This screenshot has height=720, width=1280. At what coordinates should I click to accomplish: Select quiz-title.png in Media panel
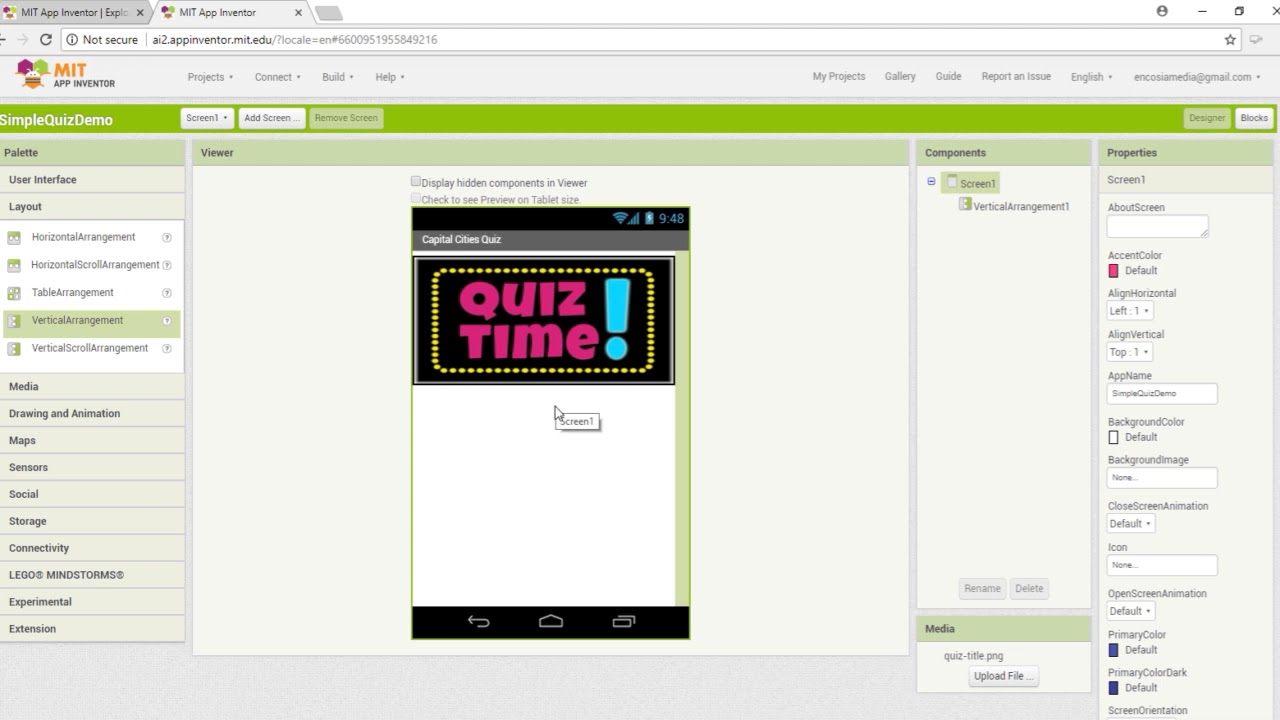973,656
